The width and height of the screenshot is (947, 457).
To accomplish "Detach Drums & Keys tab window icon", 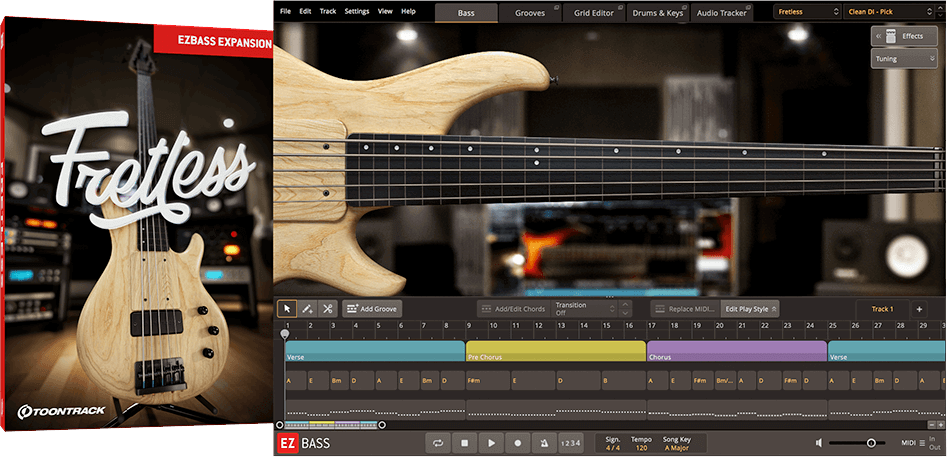I will click(682, 10).
